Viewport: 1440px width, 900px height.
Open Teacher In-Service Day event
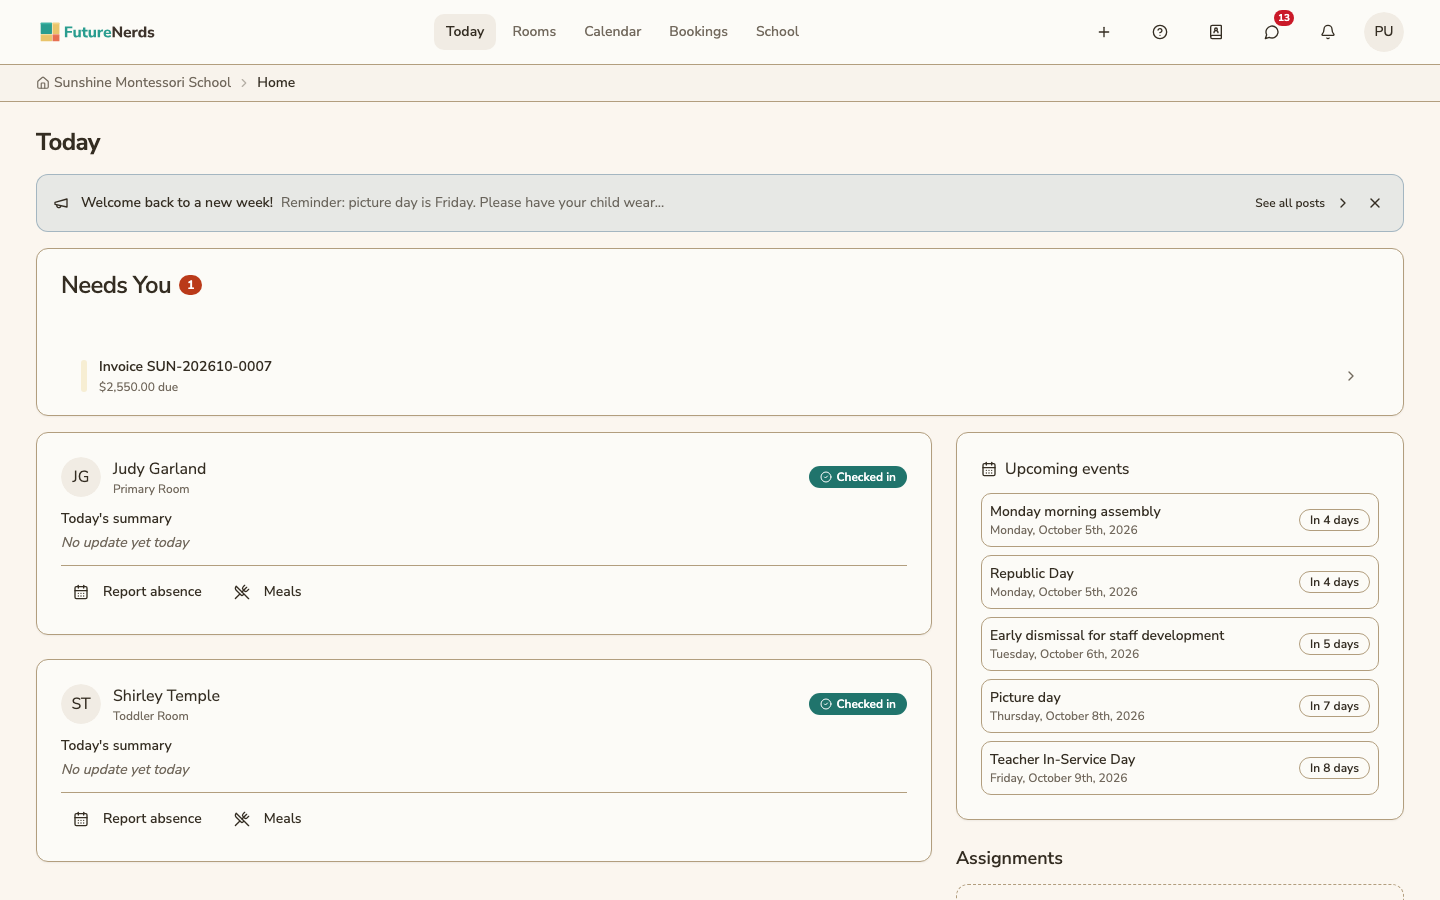click(1180, 768)
